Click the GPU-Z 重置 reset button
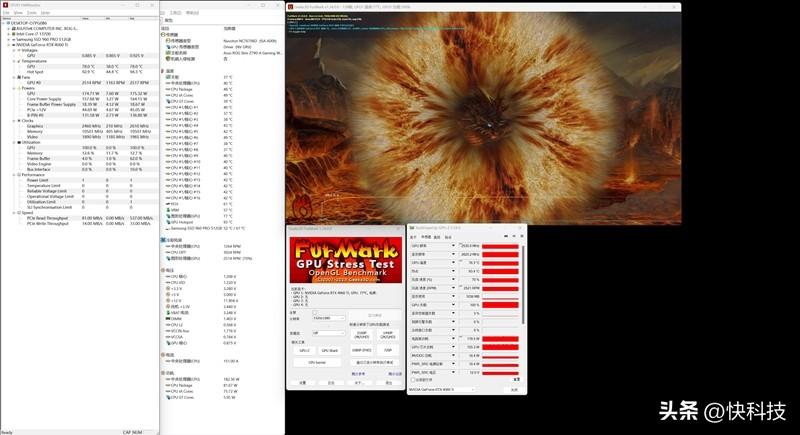800x435 pixels. pos(516,380)
